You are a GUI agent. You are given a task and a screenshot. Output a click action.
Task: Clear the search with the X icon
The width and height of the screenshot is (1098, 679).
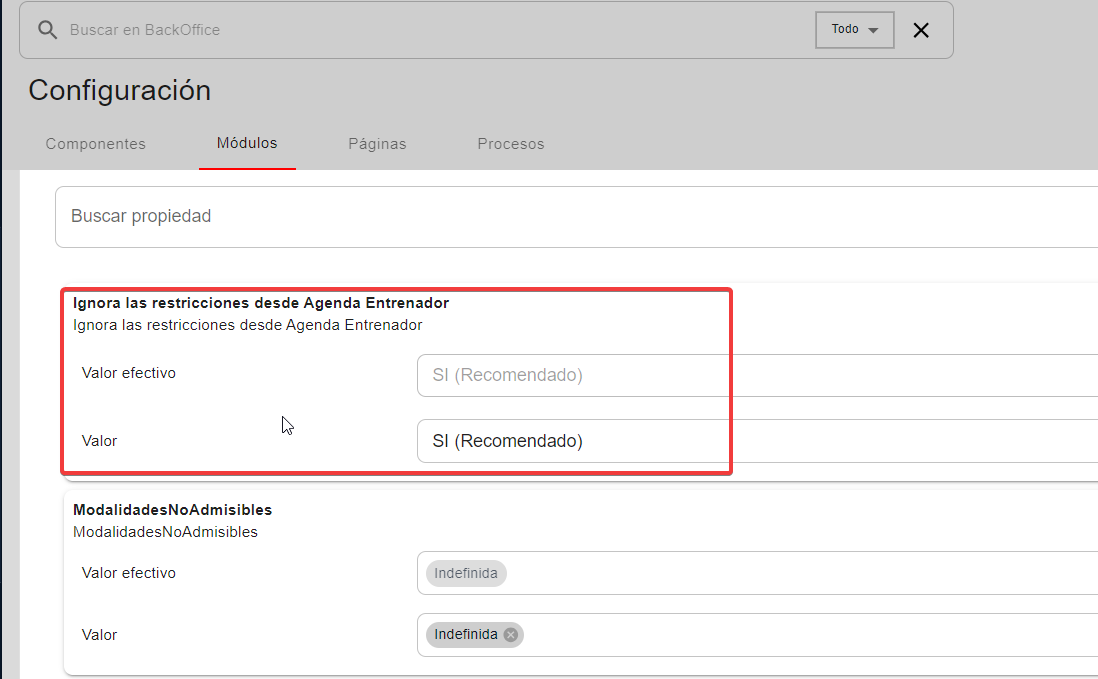click(921, 30)
